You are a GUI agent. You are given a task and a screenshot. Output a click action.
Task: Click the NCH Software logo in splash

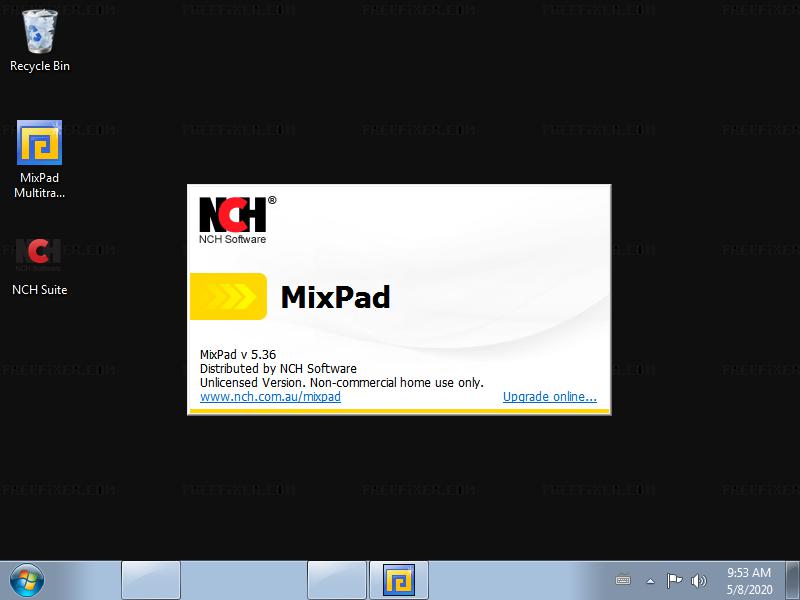237,220
